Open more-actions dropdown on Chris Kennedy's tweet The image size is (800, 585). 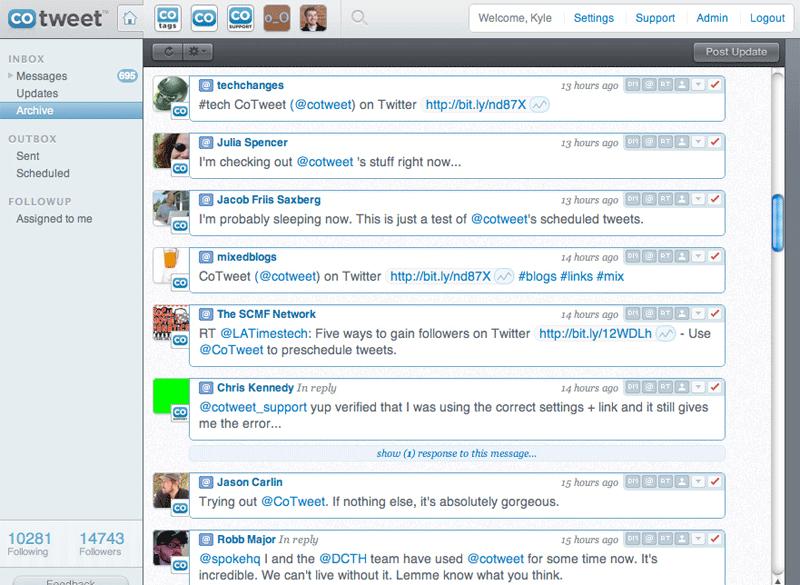click(698, 387)
